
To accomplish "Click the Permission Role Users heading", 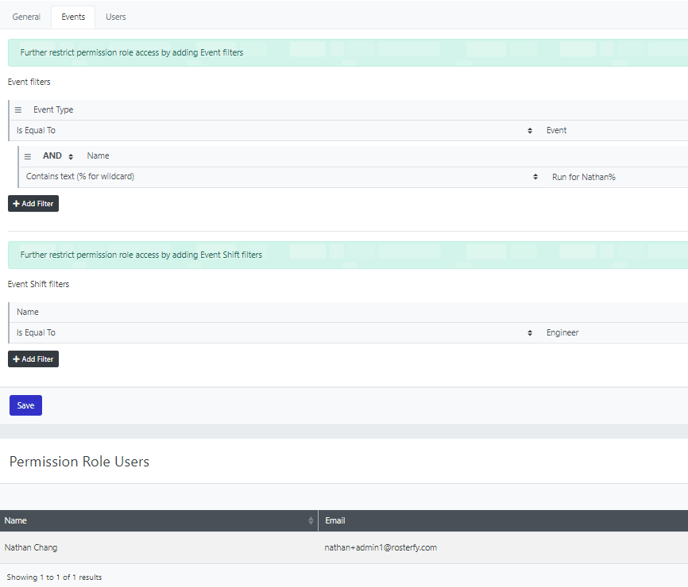I will 79,462.
